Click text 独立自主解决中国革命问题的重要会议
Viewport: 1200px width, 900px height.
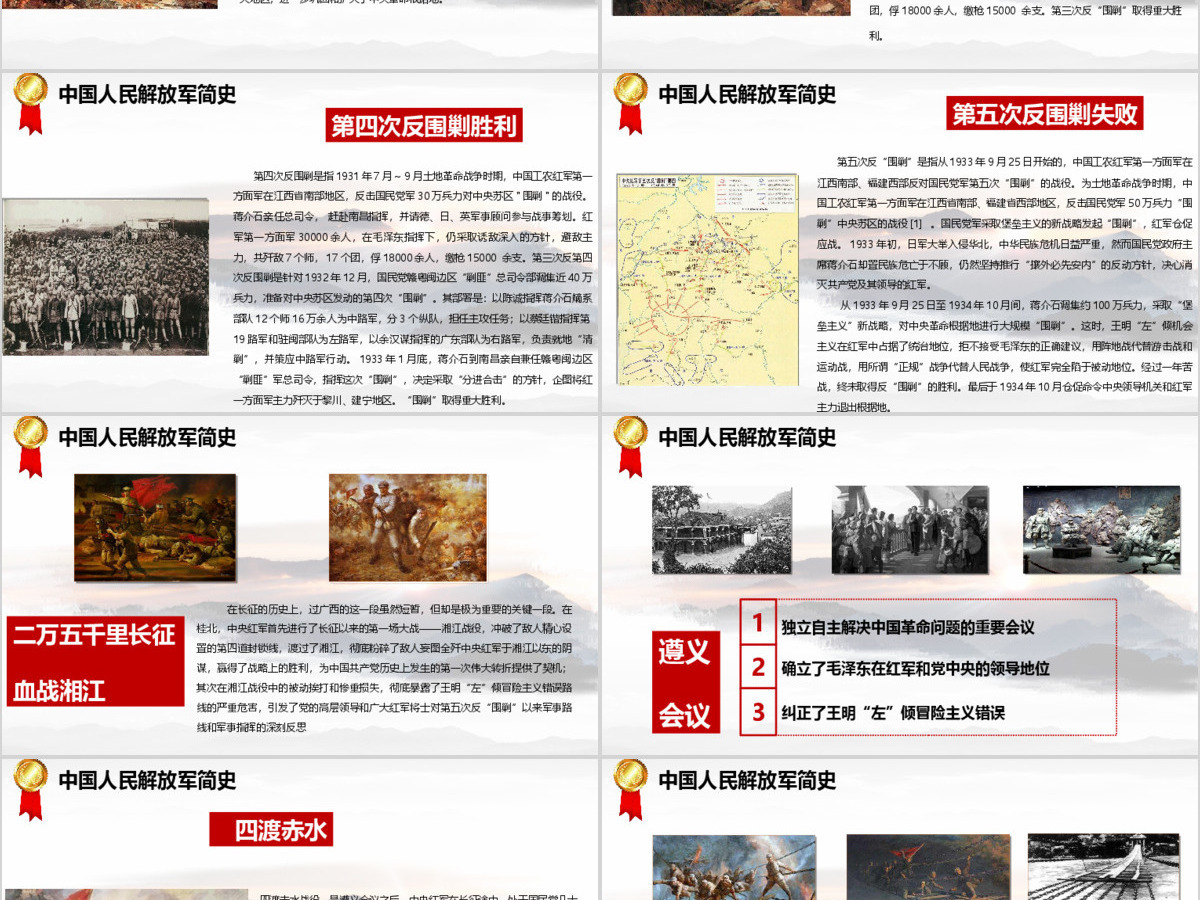pos(908,627)
